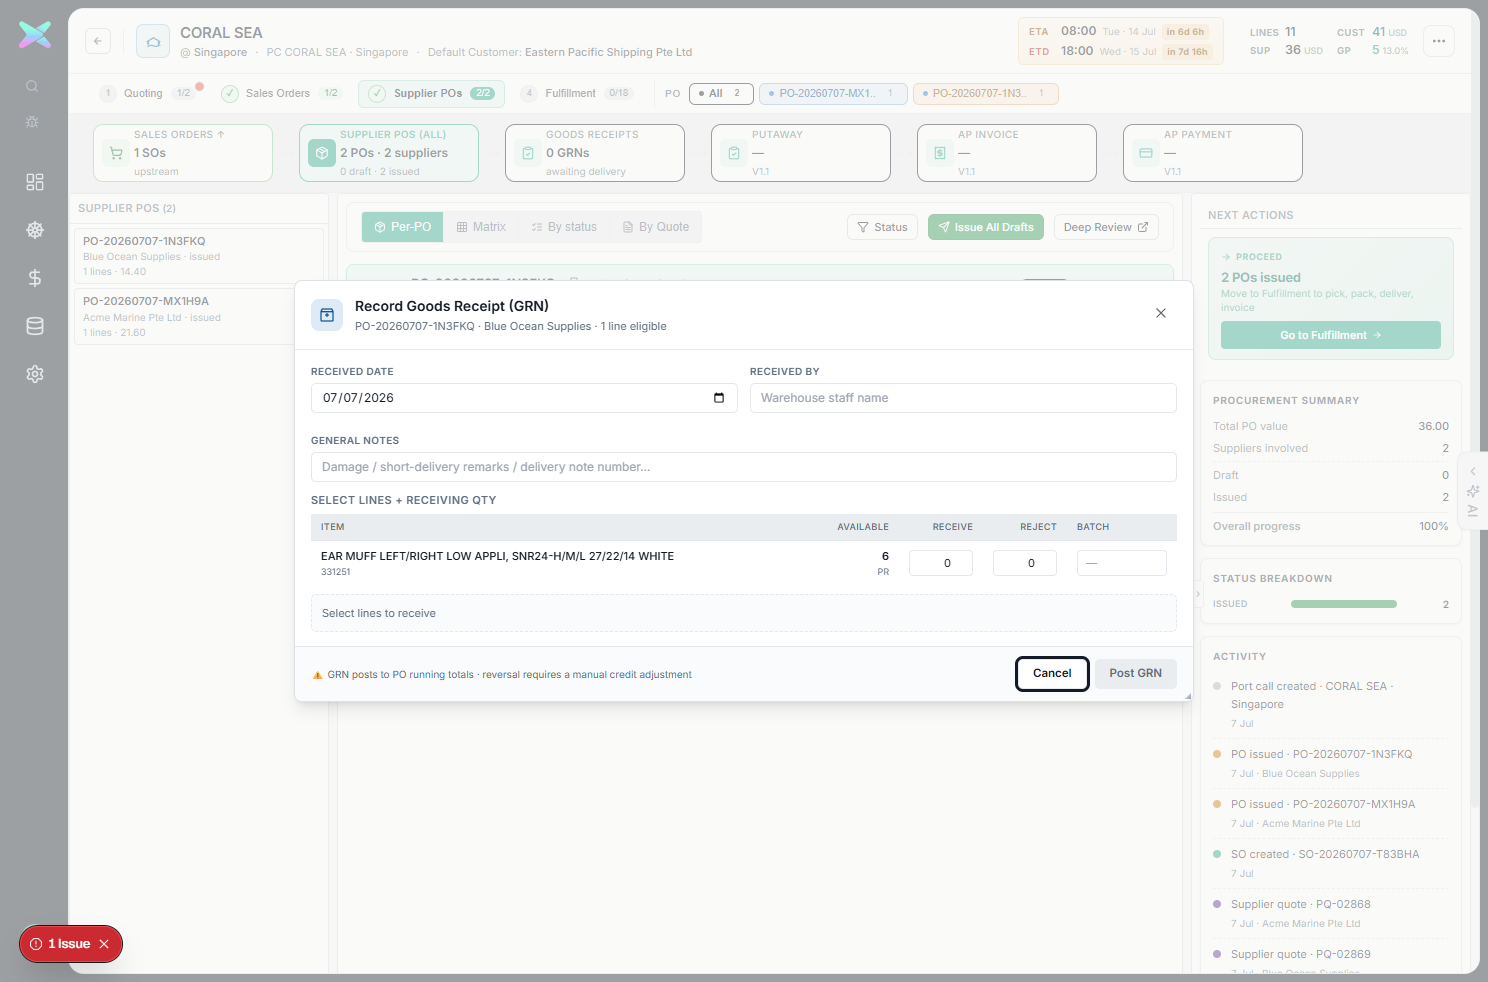Click Go to Fulfillment button
Viewport: 1488px width, 982px height.
click(1331, 335)
